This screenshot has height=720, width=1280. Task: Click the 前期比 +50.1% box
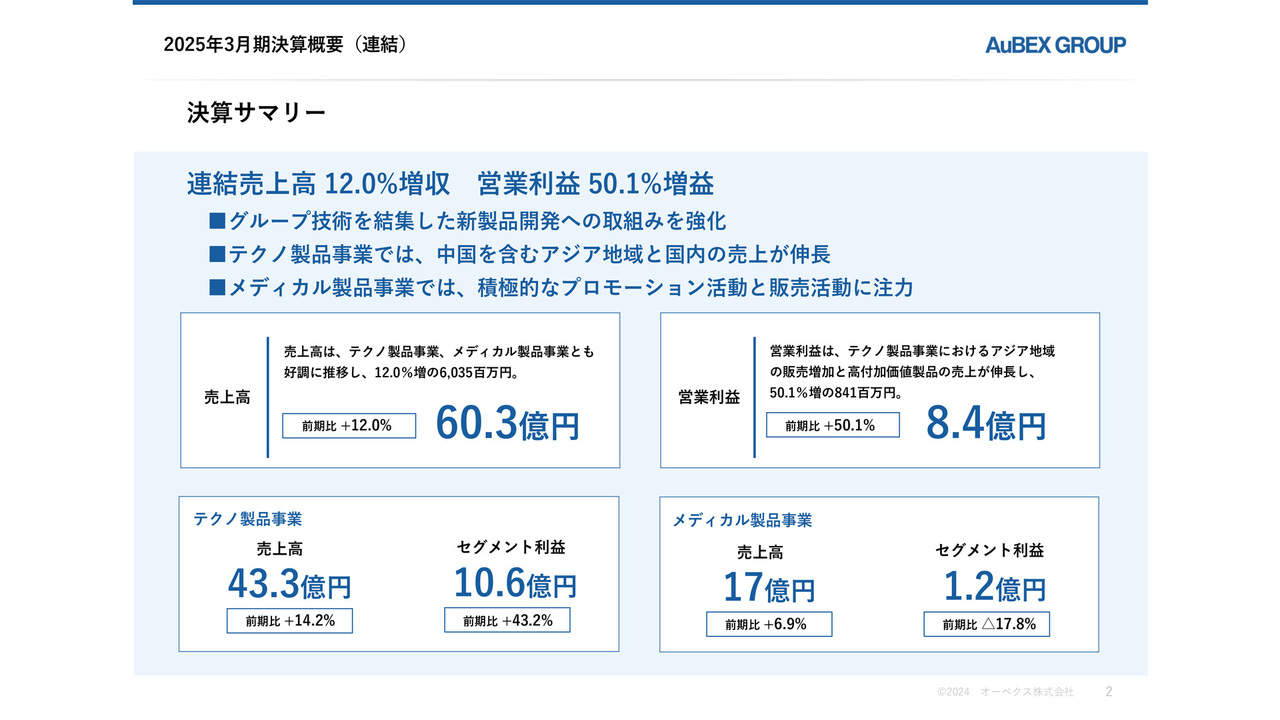[x=832, y=425]
